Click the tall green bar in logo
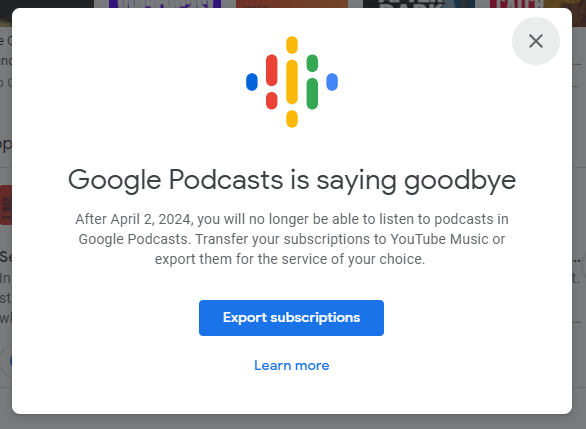The height and width of the screenshot is (429, 586). (x=312, y=93)
